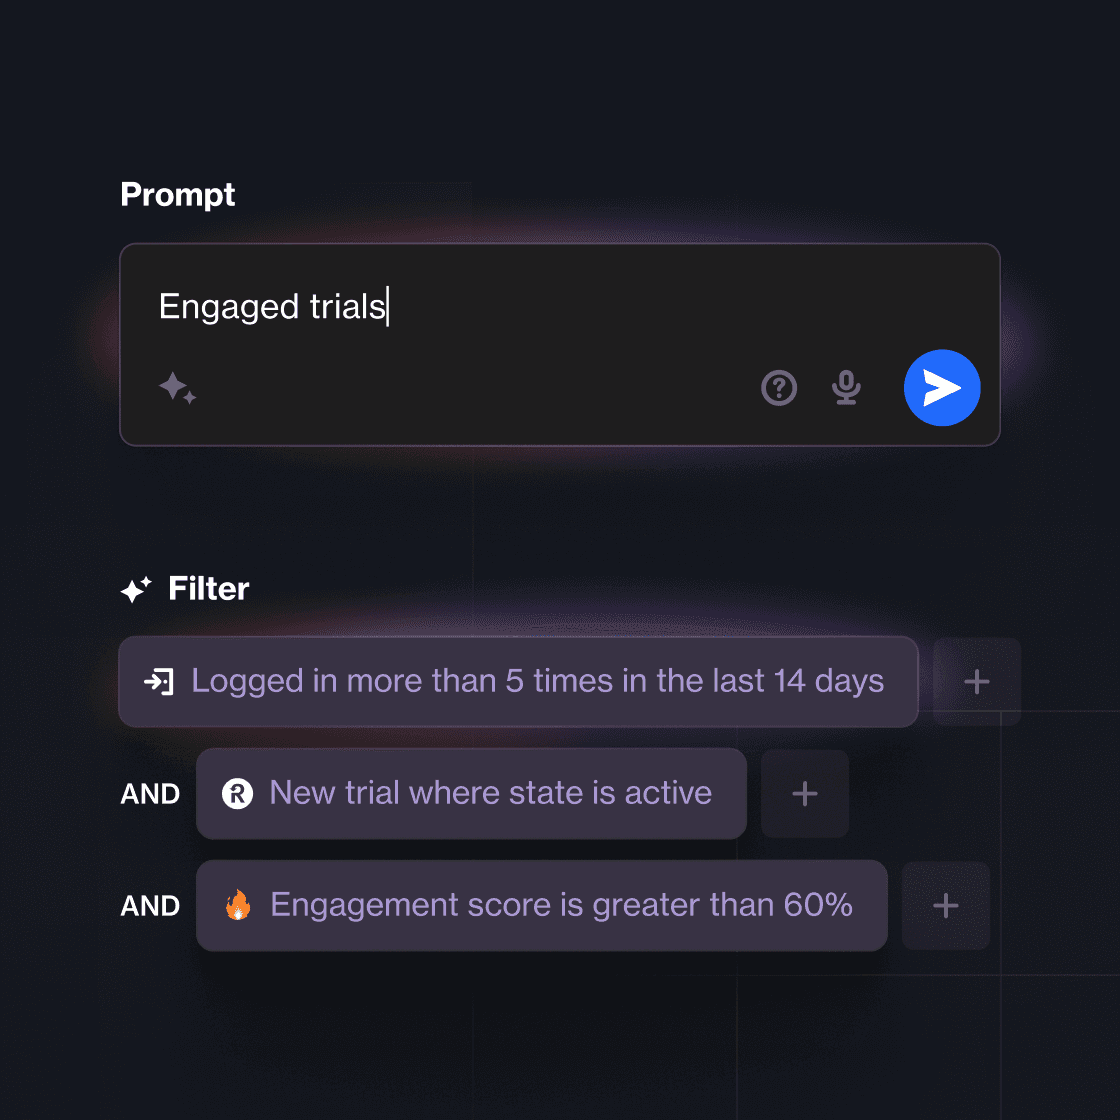The width and height of the screenshot is (1120, 1120).
Task: Open the help question mark icon
Action: [x=779, y=388]
